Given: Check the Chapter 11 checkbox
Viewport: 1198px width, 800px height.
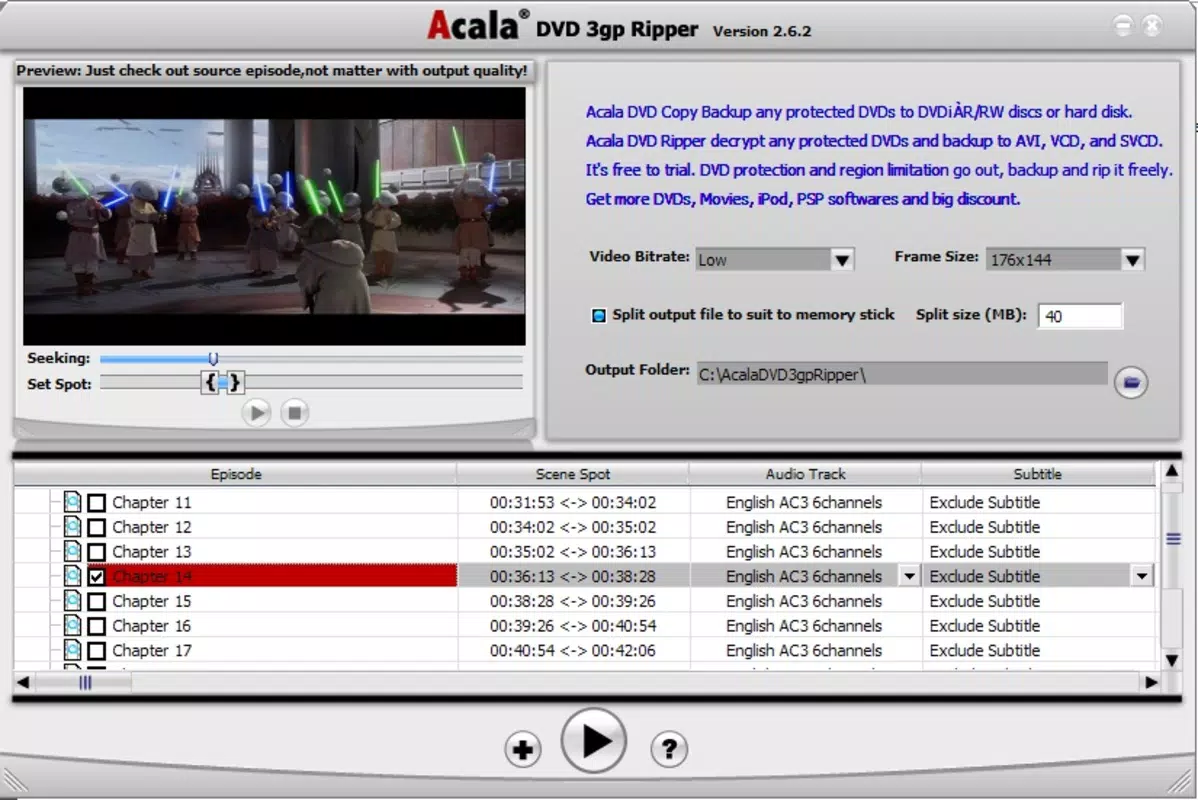Looking at the screenshot, I should click(x=96, y=503).
